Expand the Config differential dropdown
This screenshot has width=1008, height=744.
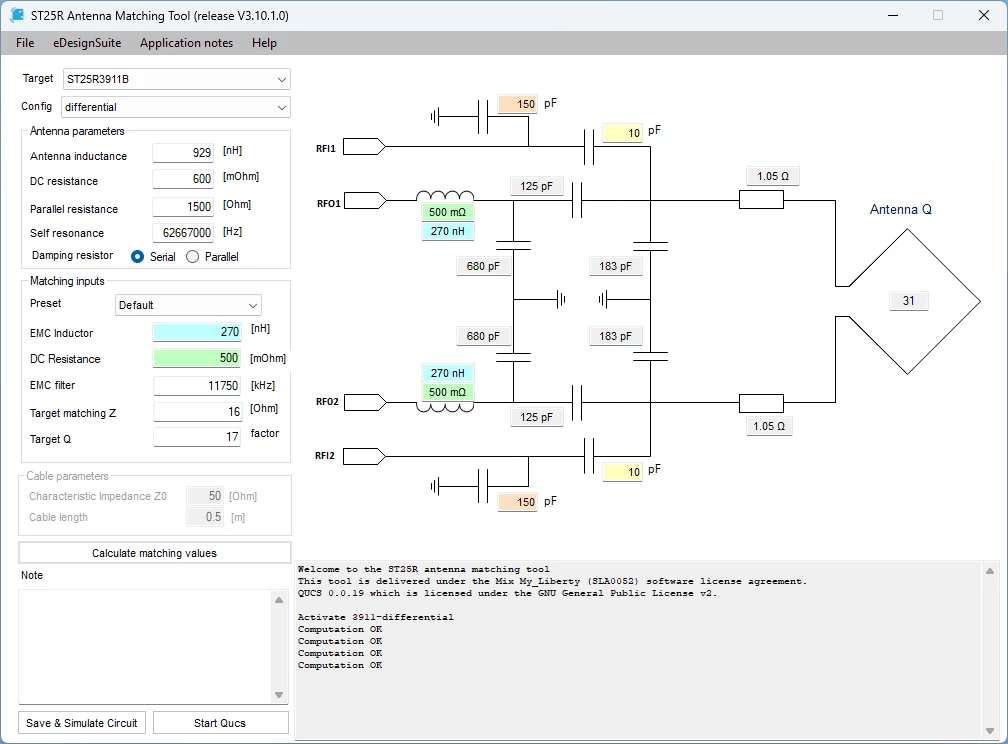(x=176, y=107)
